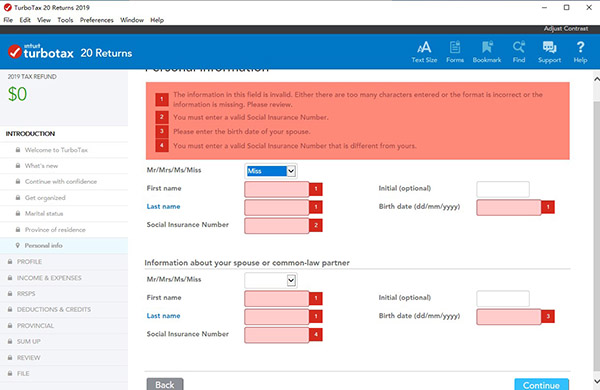
Task: Open the Window menu
Action: 132,20
